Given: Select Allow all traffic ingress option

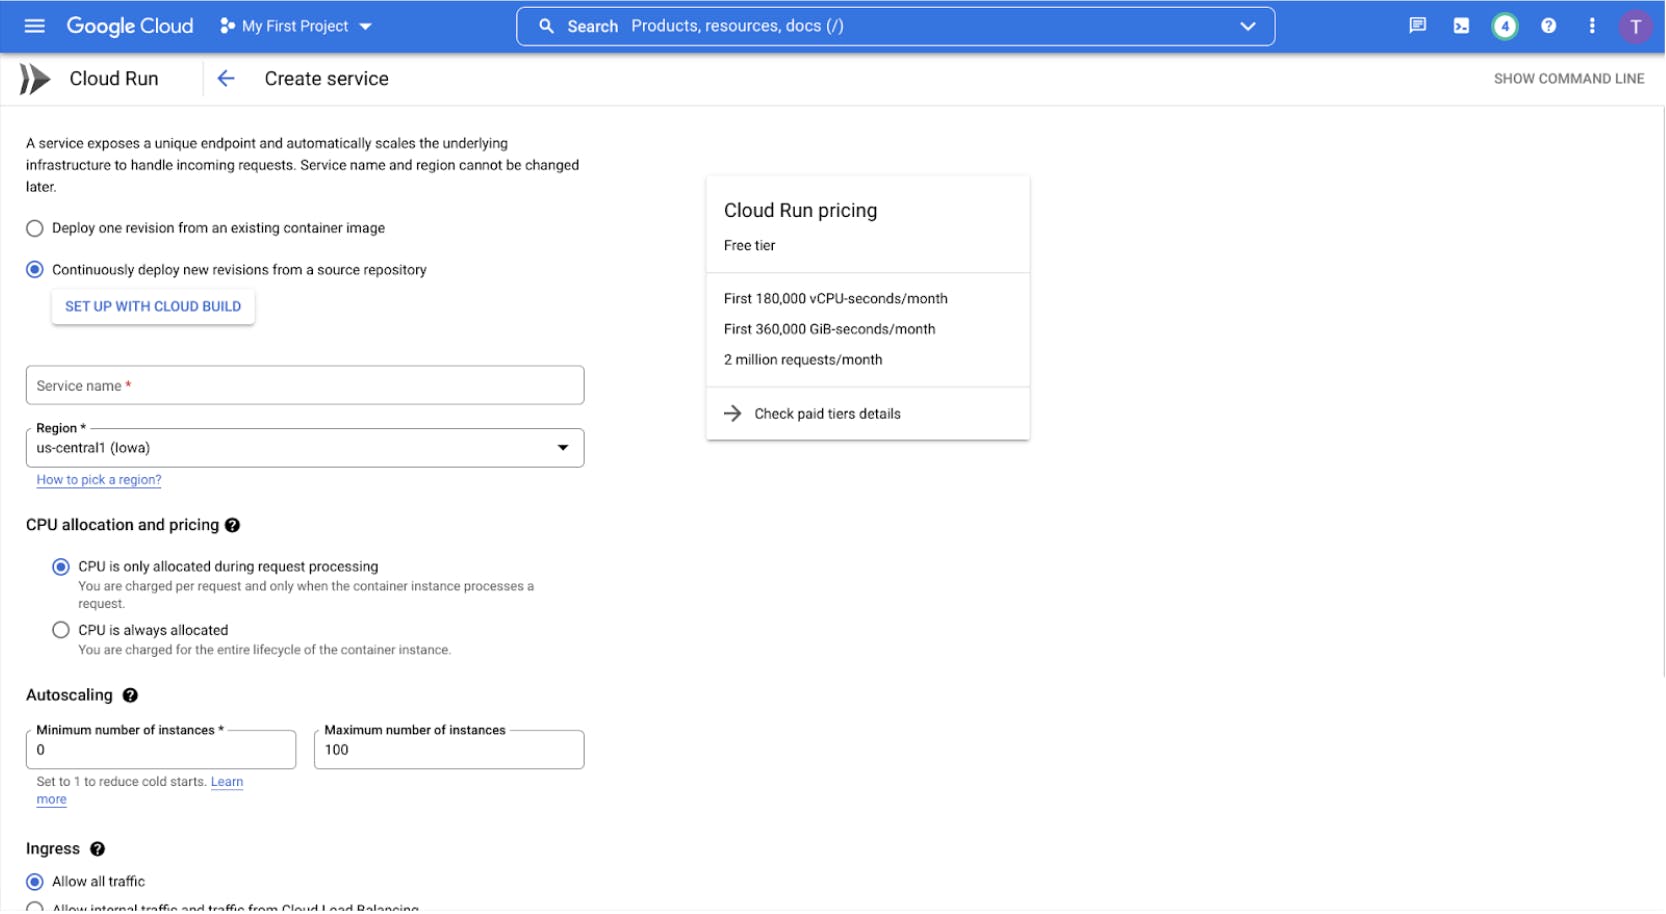Looking at the screenshot, I should click(x=34, y=881).
